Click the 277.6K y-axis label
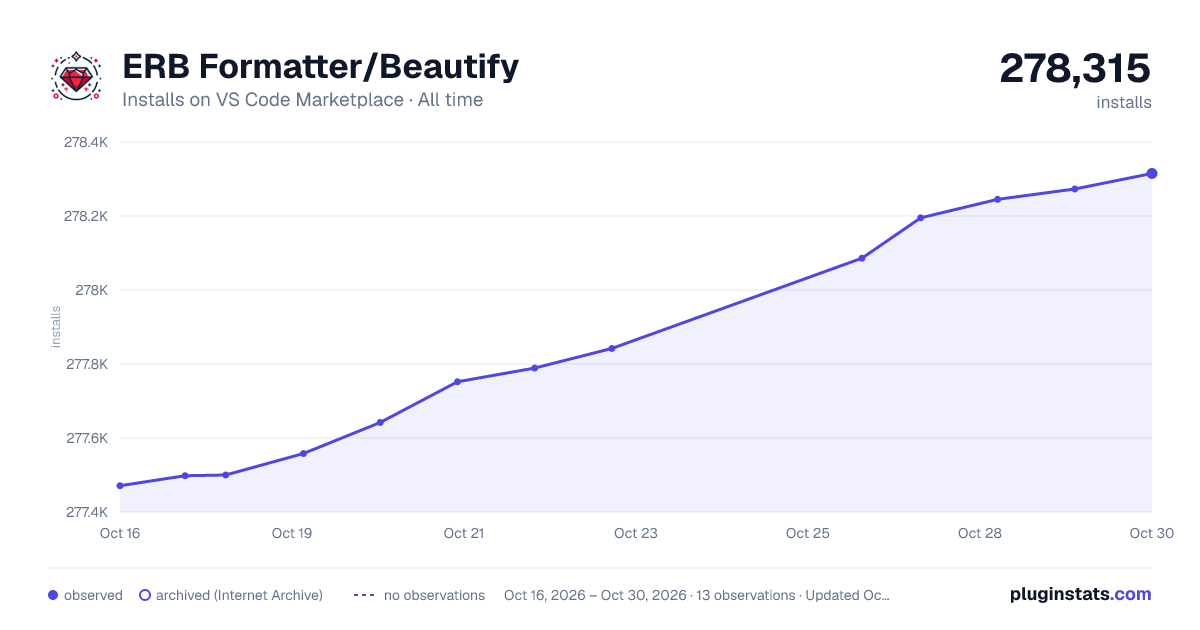 (86, 438)
